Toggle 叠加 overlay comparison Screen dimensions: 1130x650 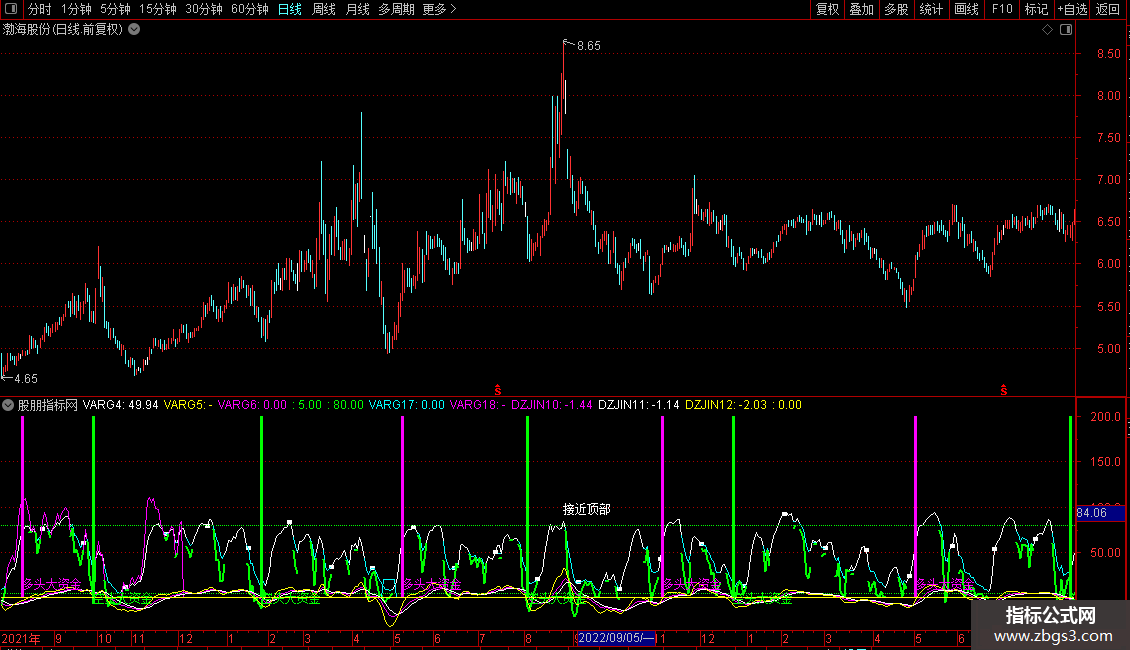pyautogui.click(x=861, y=10)
